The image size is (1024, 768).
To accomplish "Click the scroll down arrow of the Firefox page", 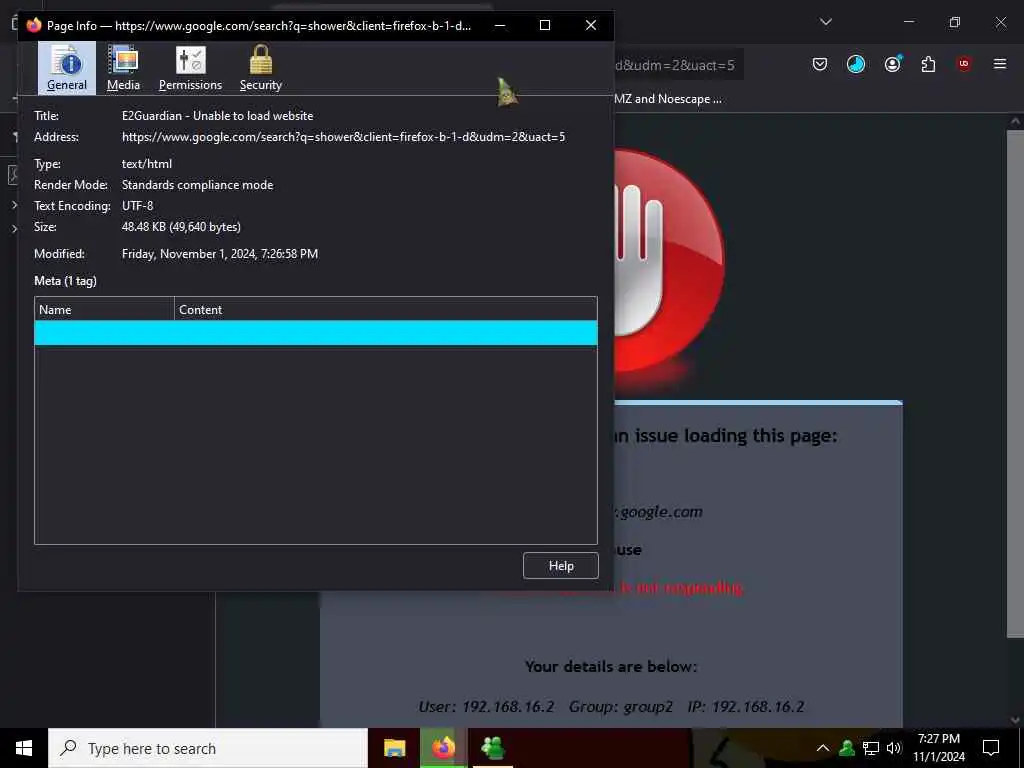I will 1016,720.
